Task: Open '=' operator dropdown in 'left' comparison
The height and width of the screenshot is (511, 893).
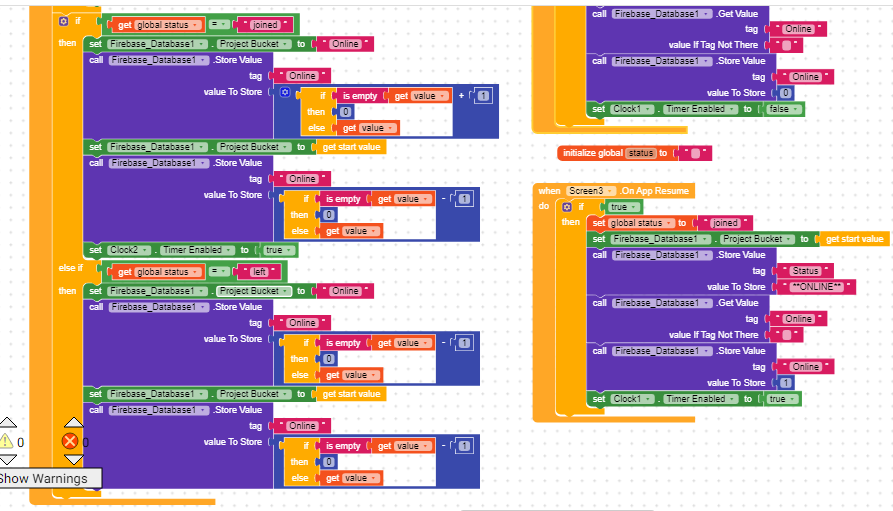Action: [x=219, y=272]
